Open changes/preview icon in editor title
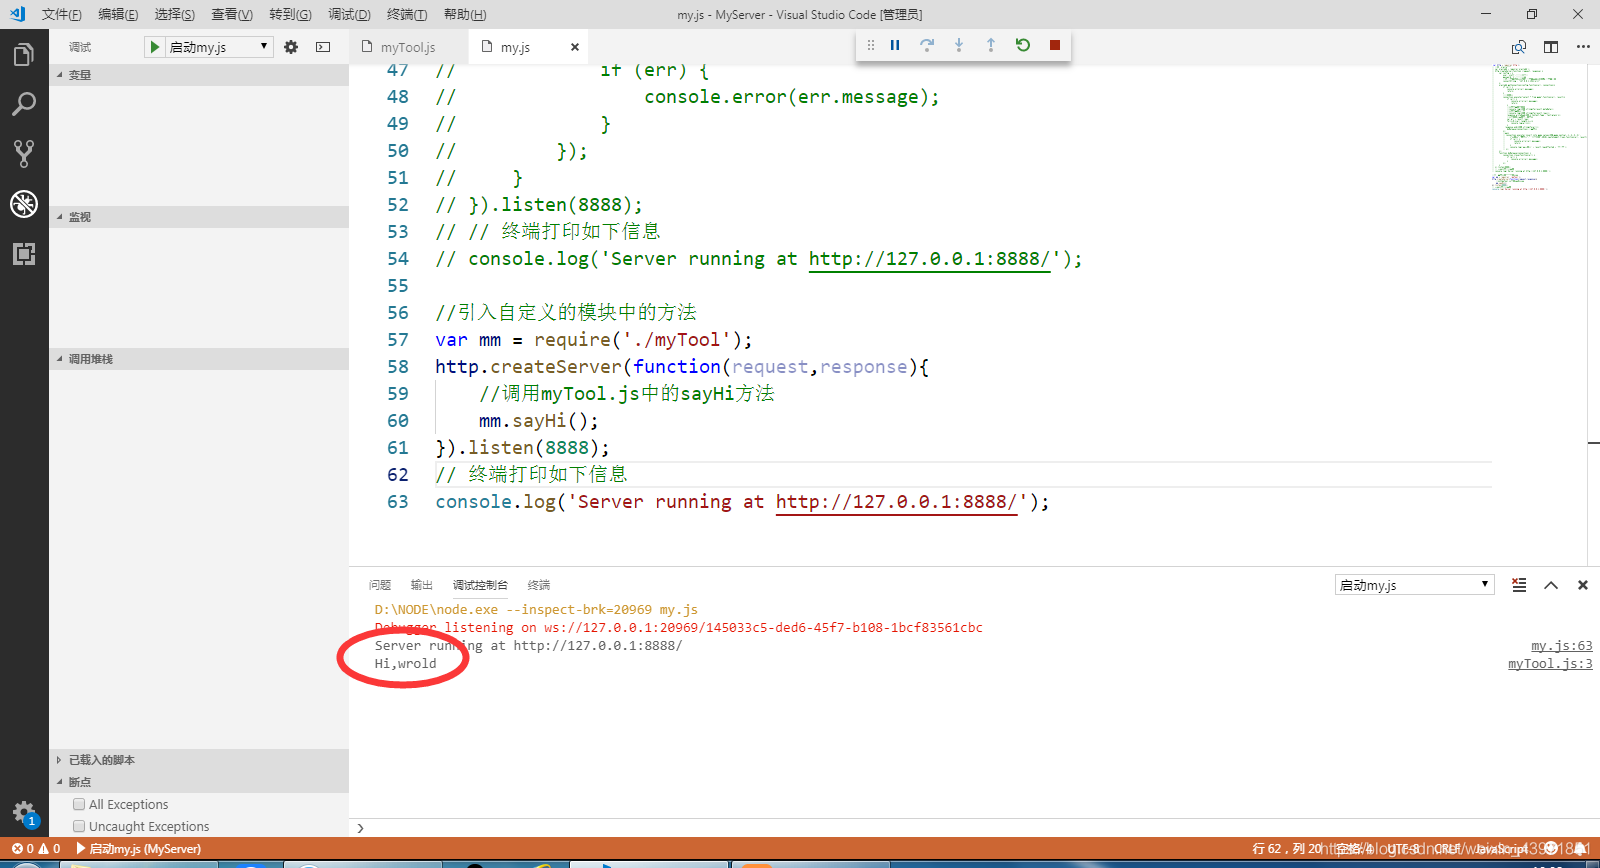This screenshot has width=1600, height=868. 1519,47
